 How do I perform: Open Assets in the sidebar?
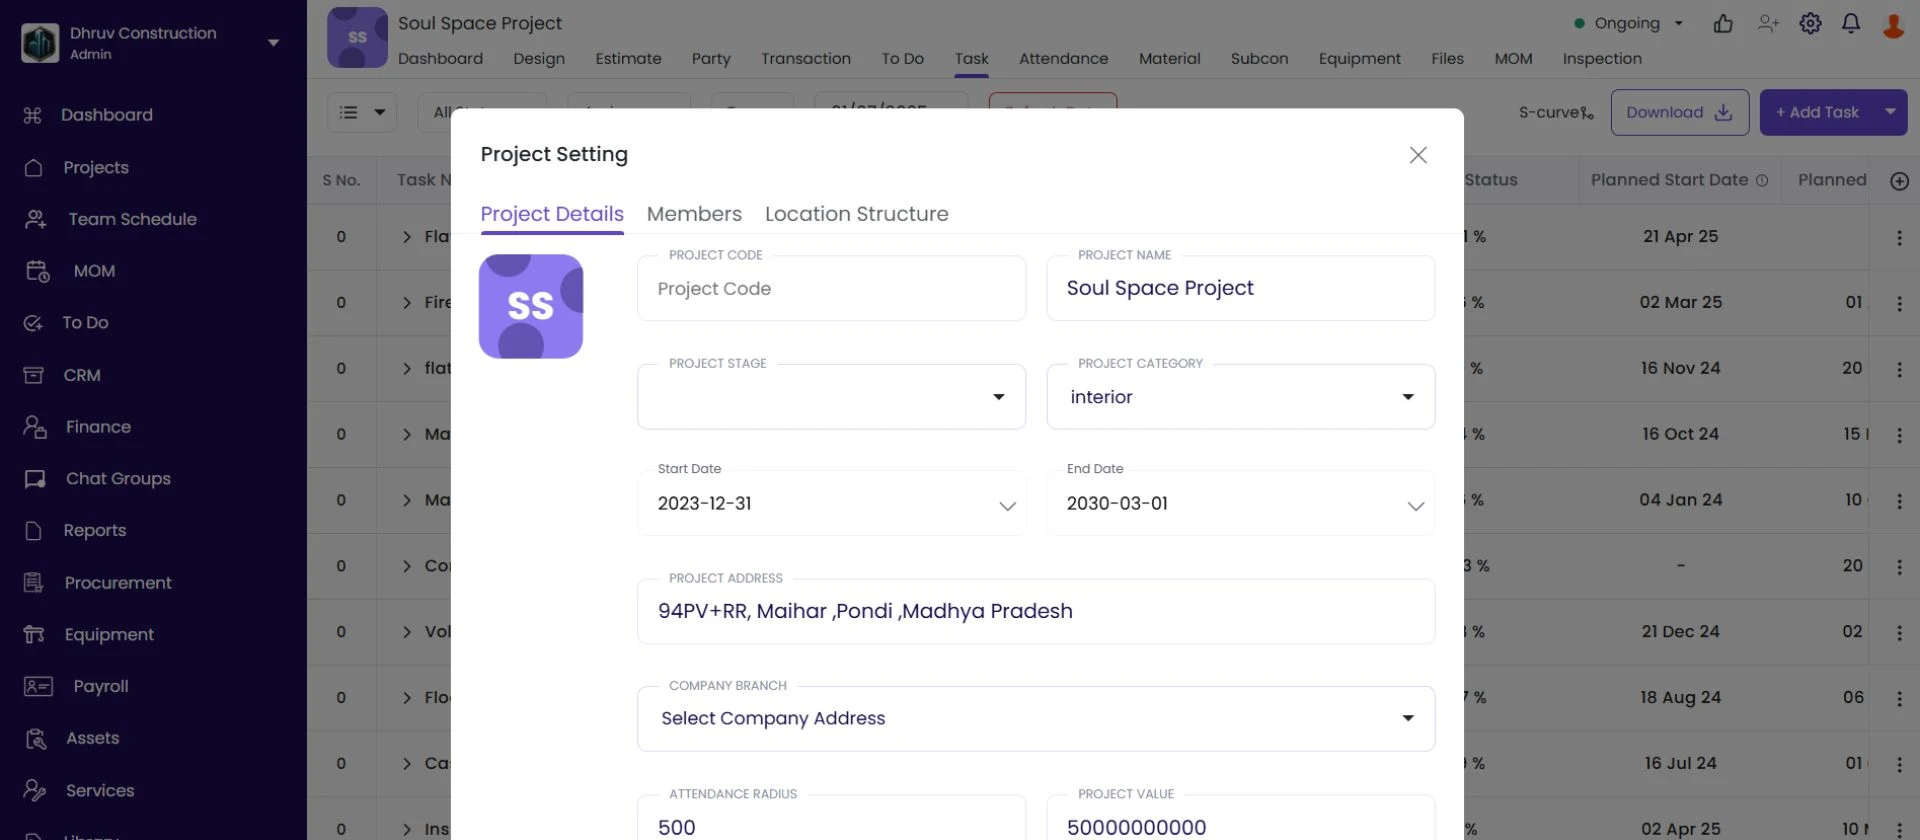point(92,739)
